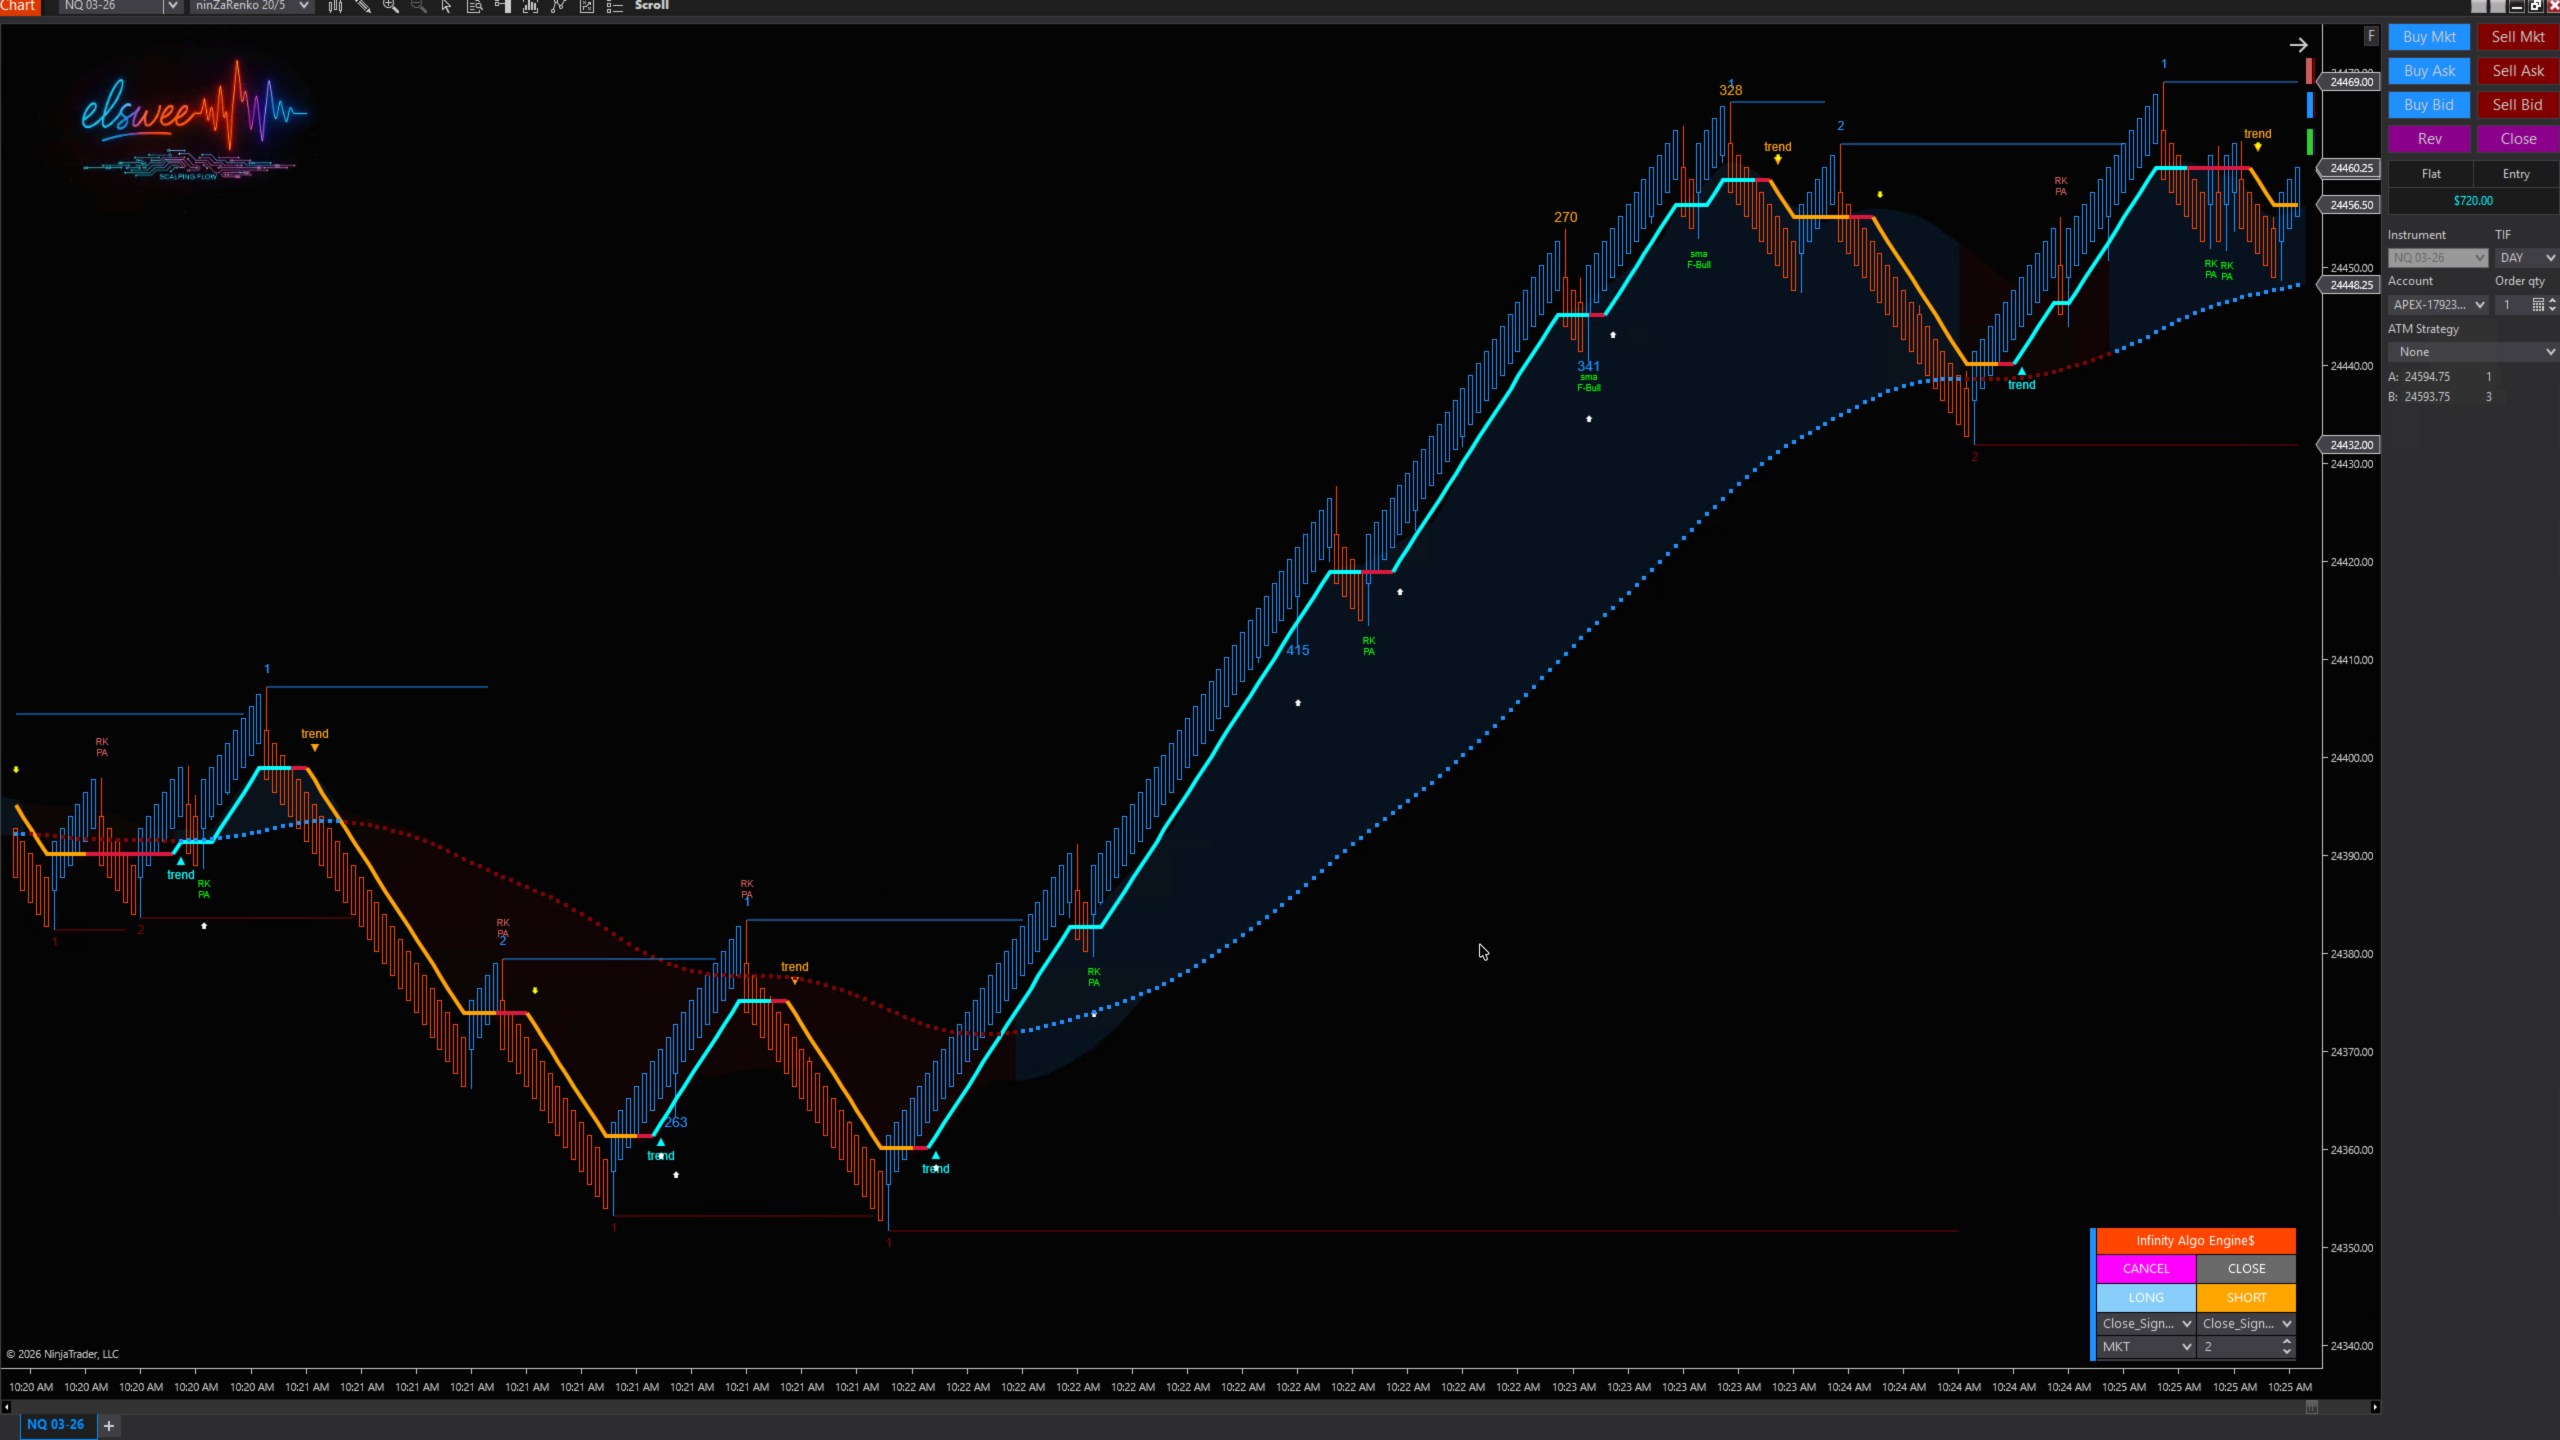Open the bar type chart style icon
Viewport: 2560px width, 1440px height.
click(335, 6)
